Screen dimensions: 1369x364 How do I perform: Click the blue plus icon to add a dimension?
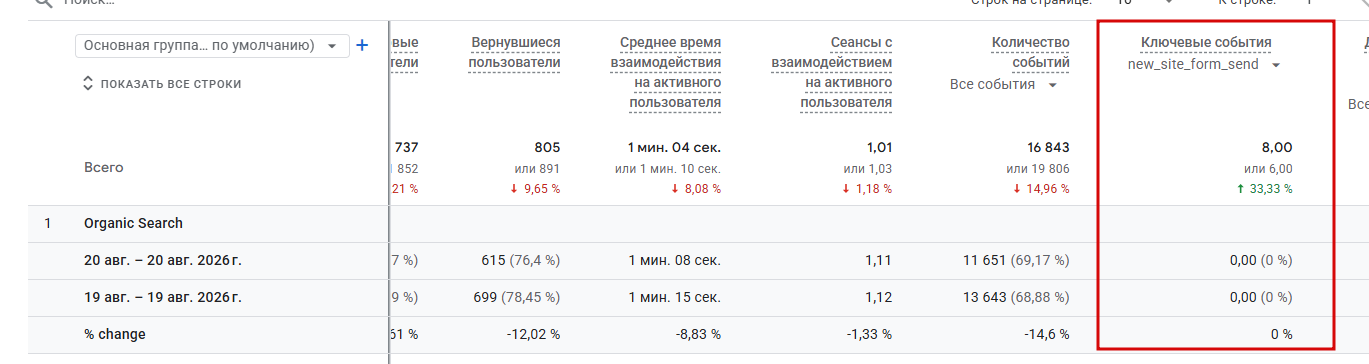(x=362, y=45)
